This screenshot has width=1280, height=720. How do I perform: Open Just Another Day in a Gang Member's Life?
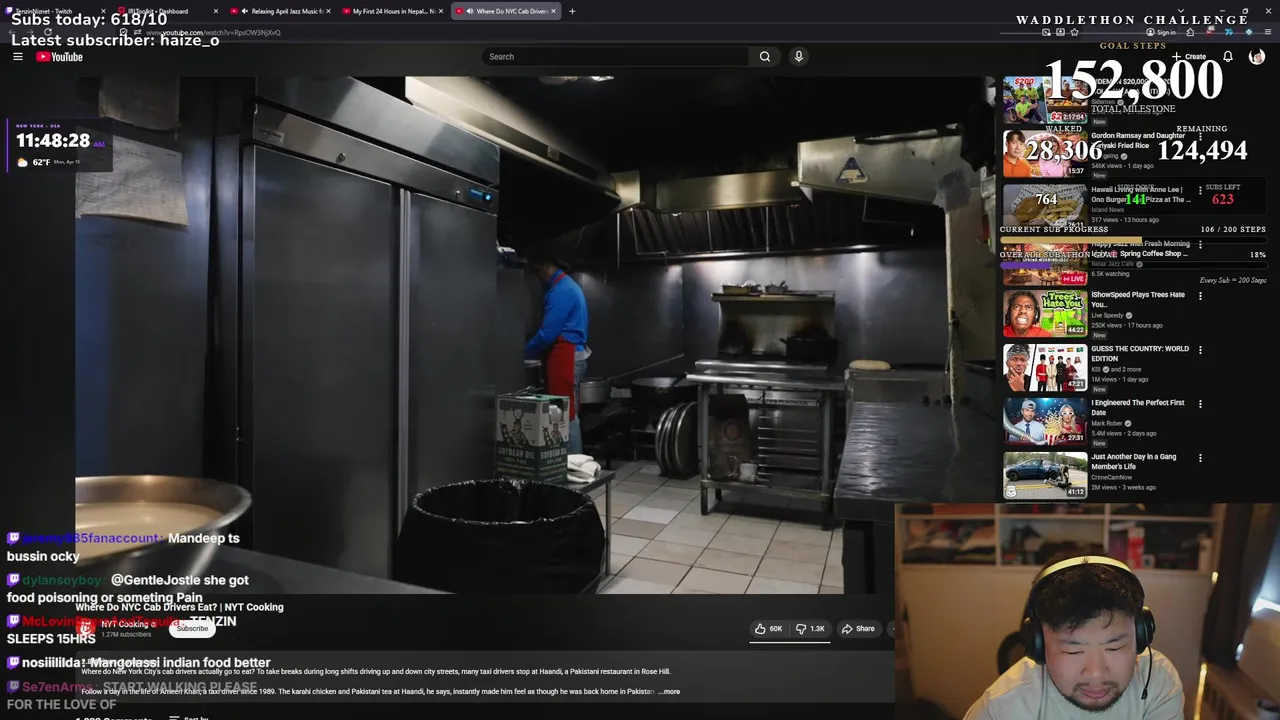(x=1045, y=477)
